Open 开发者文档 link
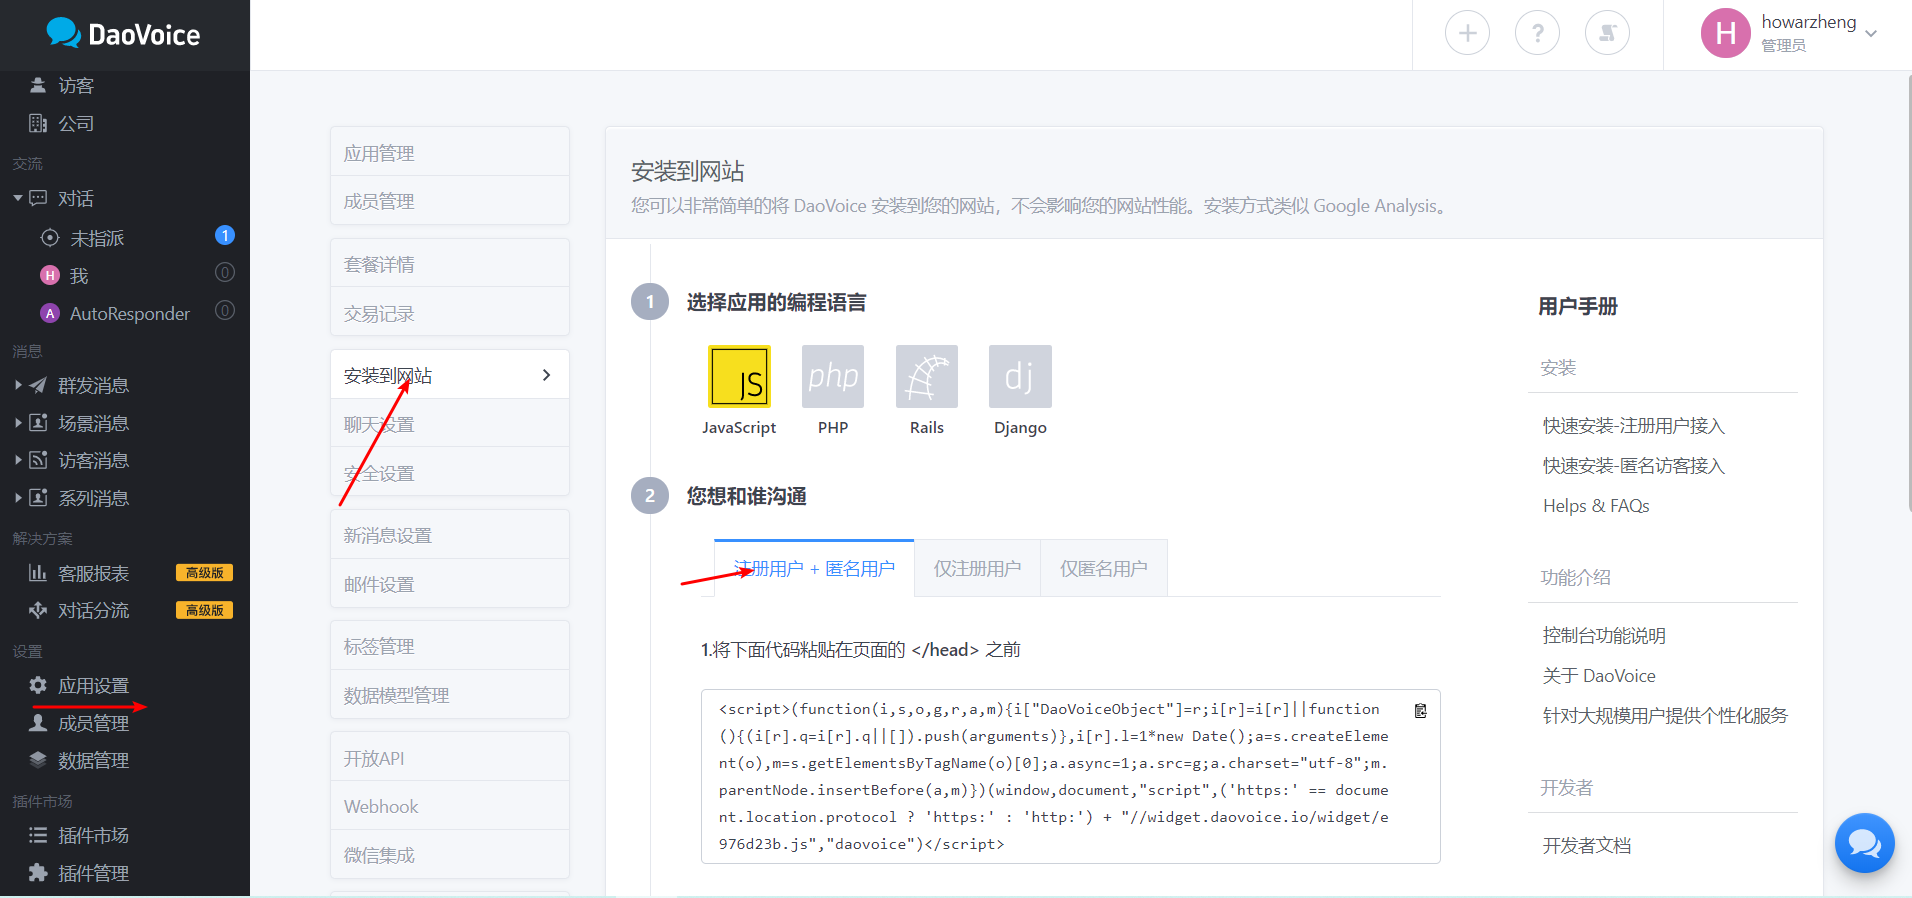This screenshot has width=1912, height=898. coord(1587,846)
